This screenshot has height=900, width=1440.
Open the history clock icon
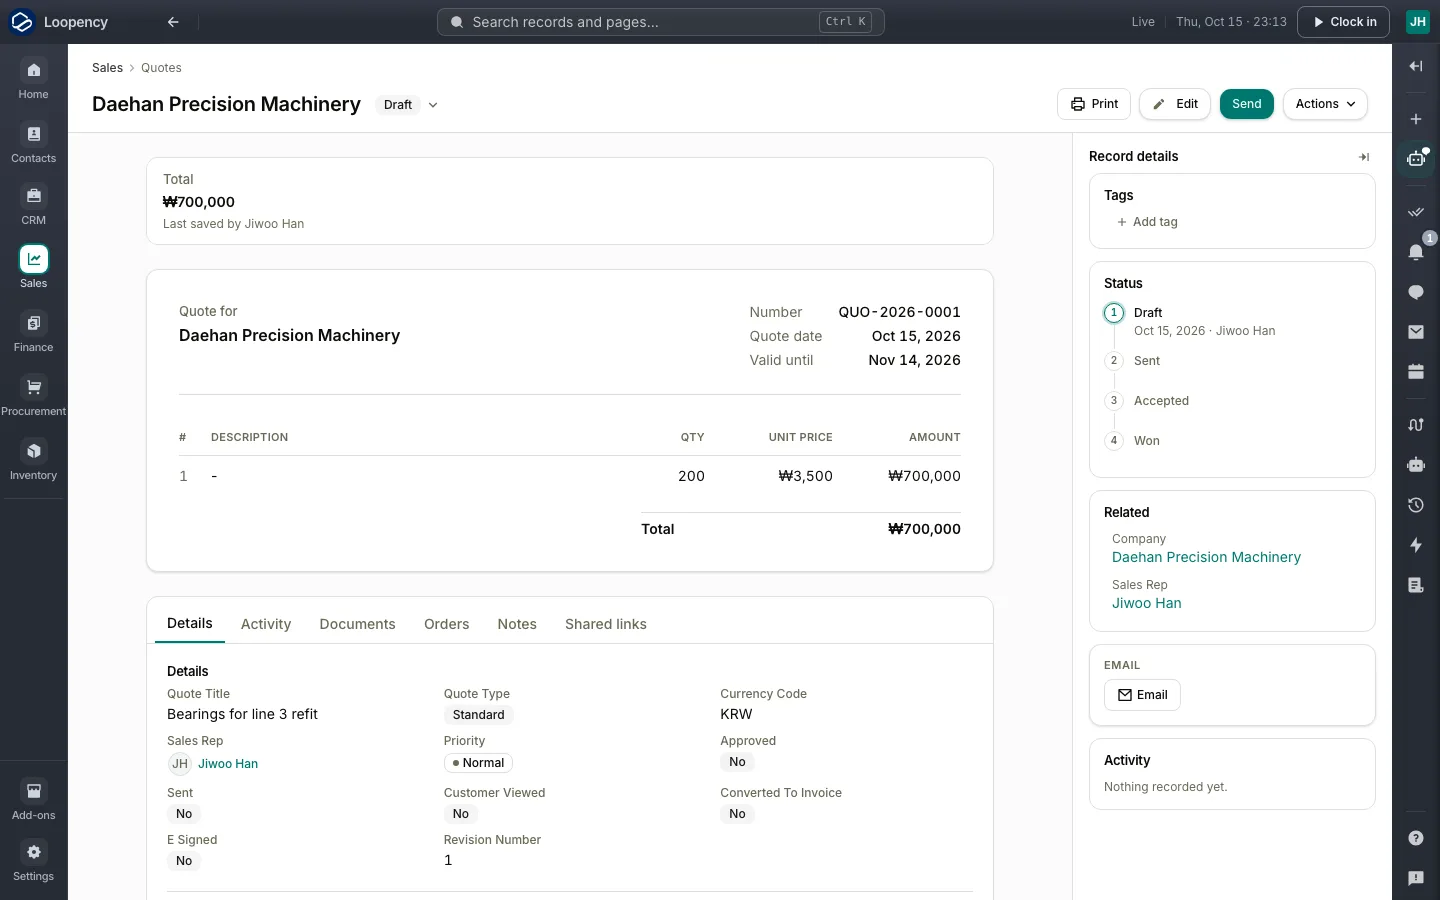pyautogui.click(x=1416, y=505)
